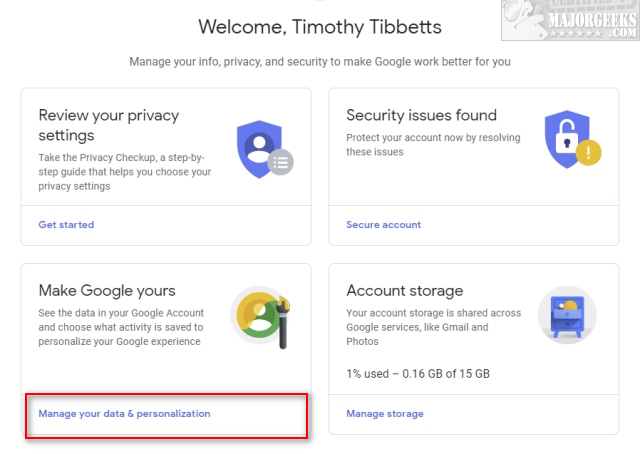Click the Make Google yours heading
Image resolution: width=640 pixels, height=454 pixels.
(107, 291)
